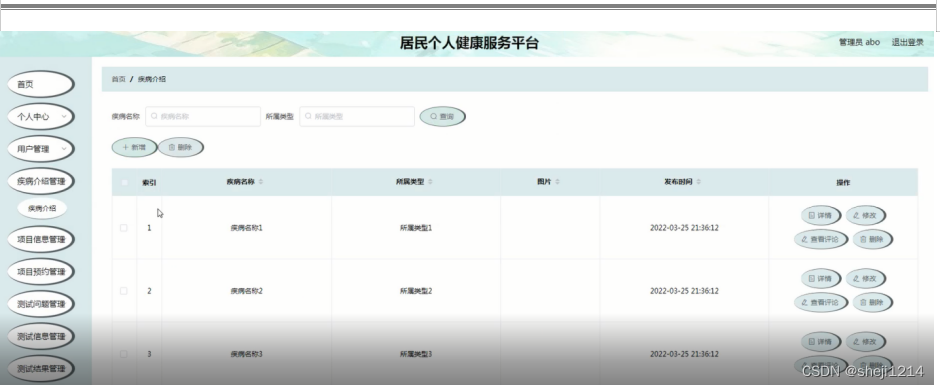Click 首页 in the breadcrumb
Viewport: 940px width, 389px height.
(119, 79)
